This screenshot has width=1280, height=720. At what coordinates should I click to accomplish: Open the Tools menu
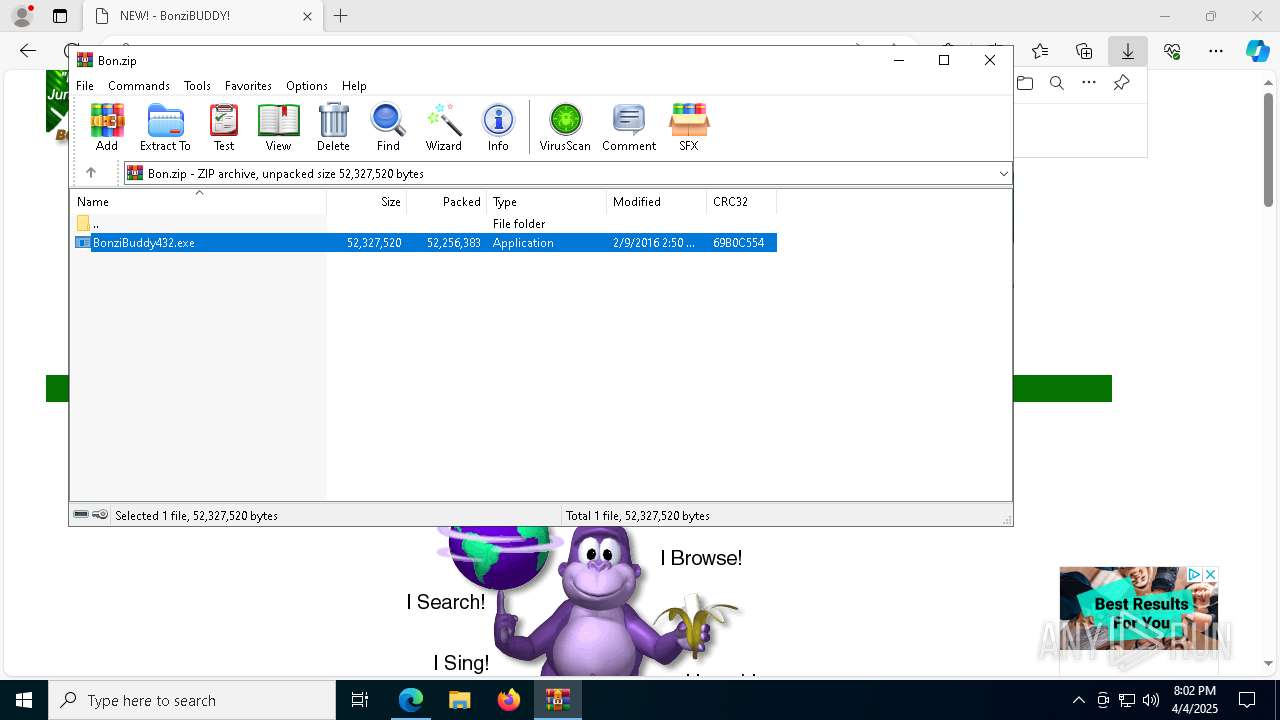click(197, 86)
